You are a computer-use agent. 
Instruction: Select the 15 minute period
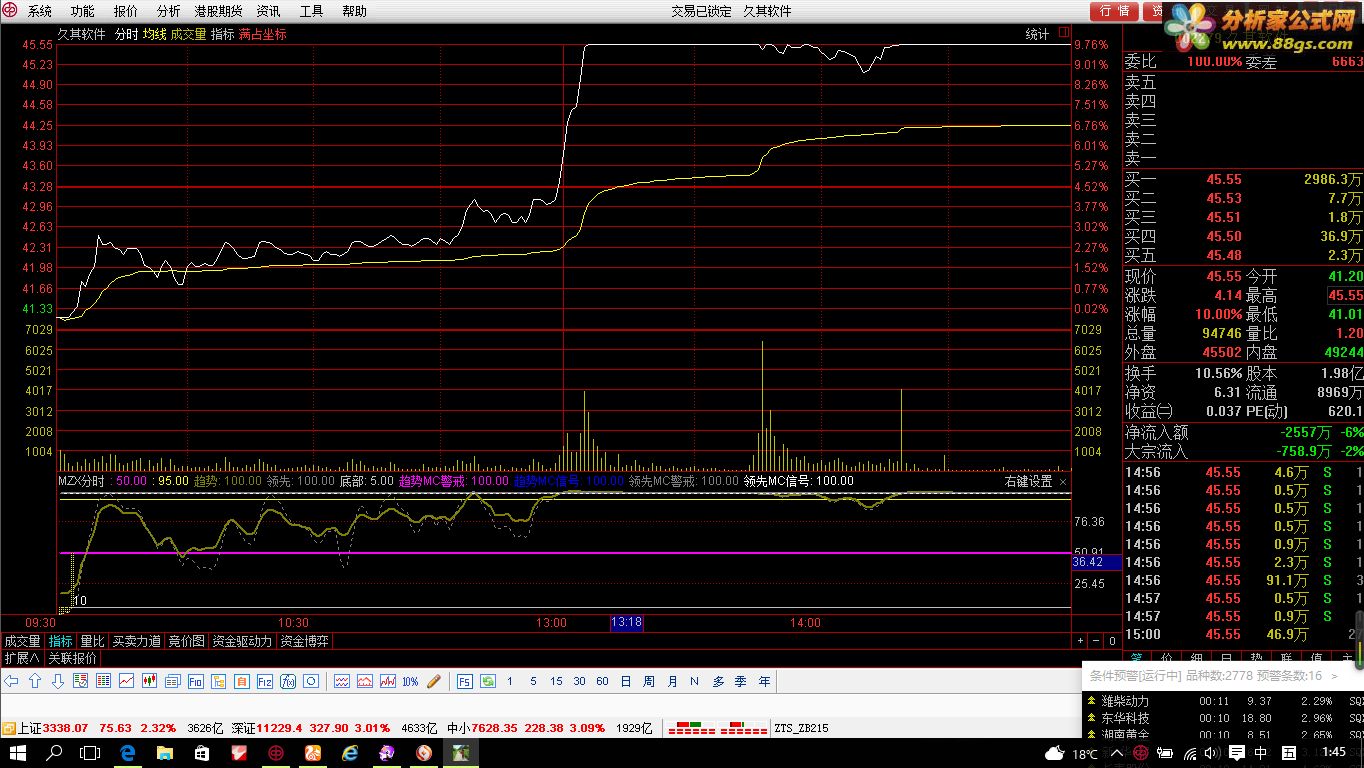[x=556, y=681]
